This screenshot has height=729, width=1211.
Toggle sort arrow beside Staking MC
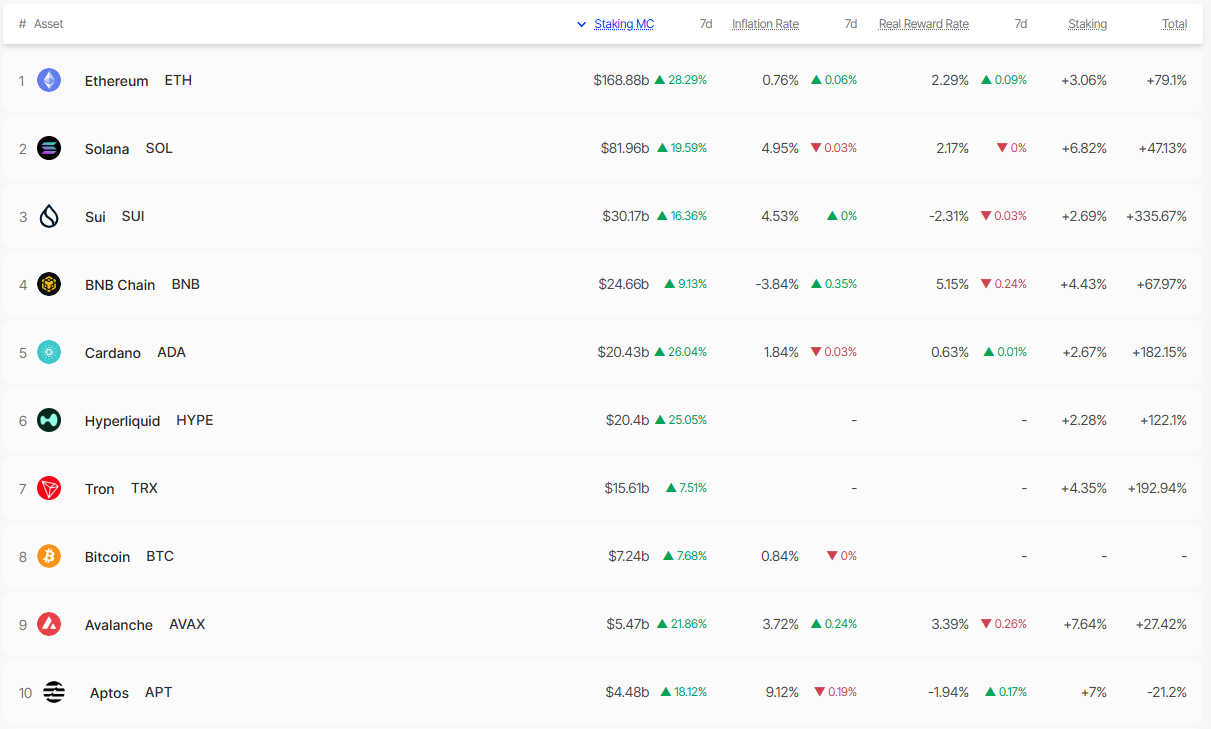[582, 24]
